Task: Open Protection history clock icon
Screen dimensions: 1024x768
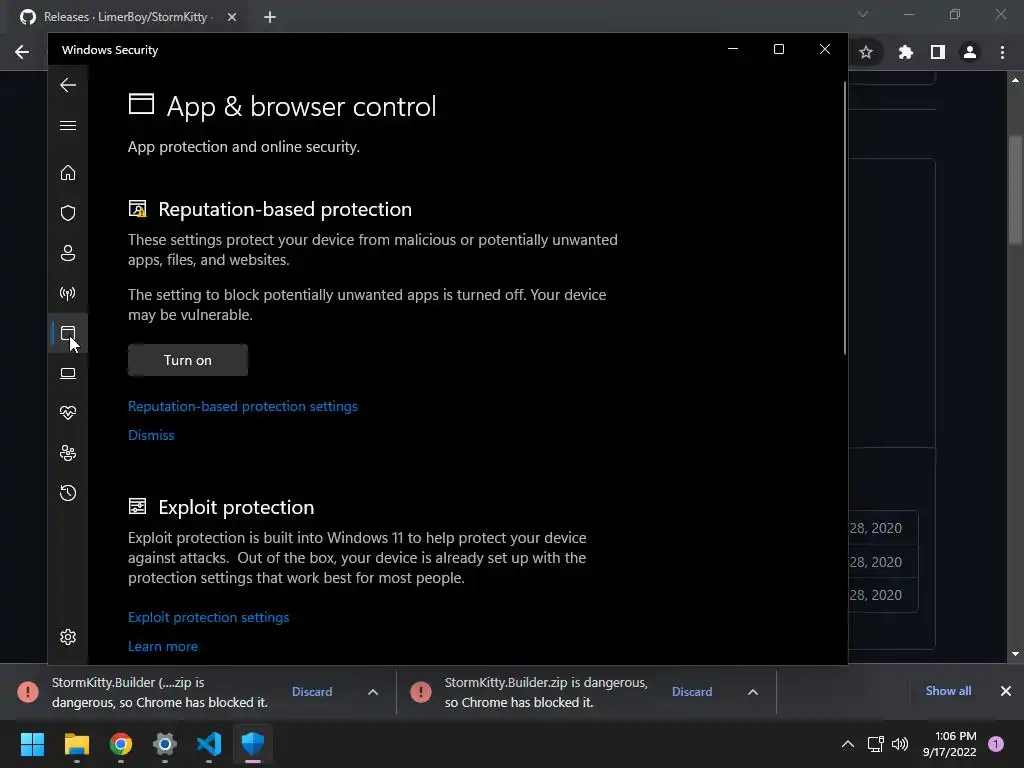Action: pos(68,492)
